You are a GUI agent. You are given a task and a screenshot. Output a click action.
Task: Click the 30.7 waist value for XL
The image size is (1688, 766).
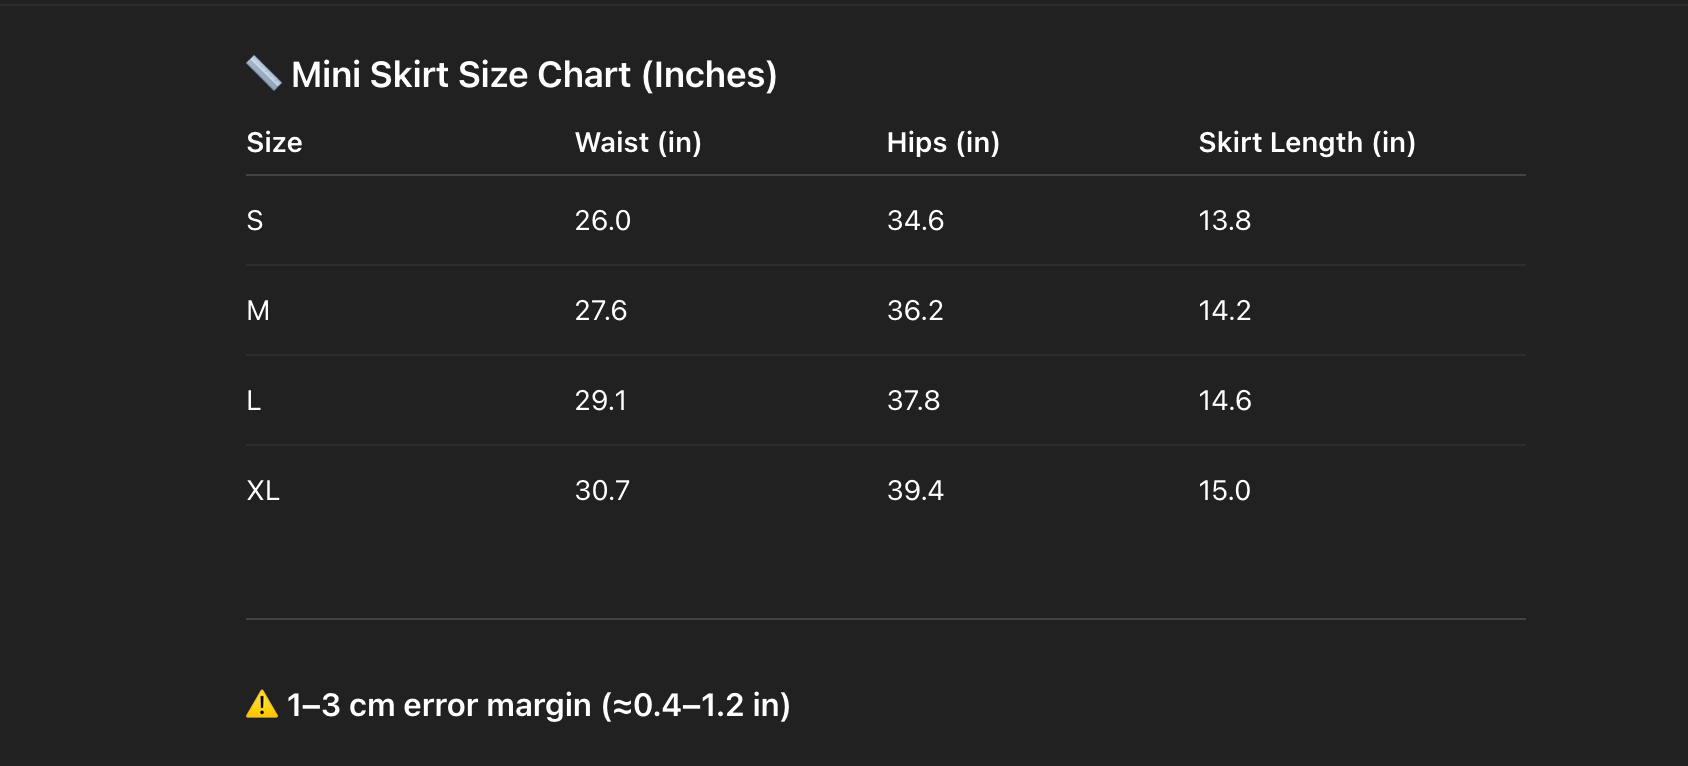(602, 491)
